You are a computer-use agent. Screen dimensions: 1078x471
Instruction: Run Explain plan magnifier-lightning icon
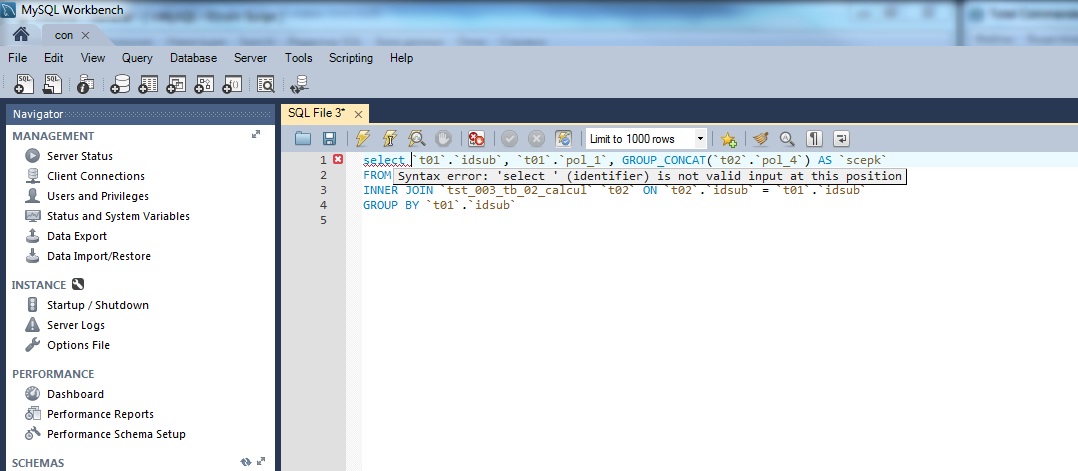pos(416,139)
